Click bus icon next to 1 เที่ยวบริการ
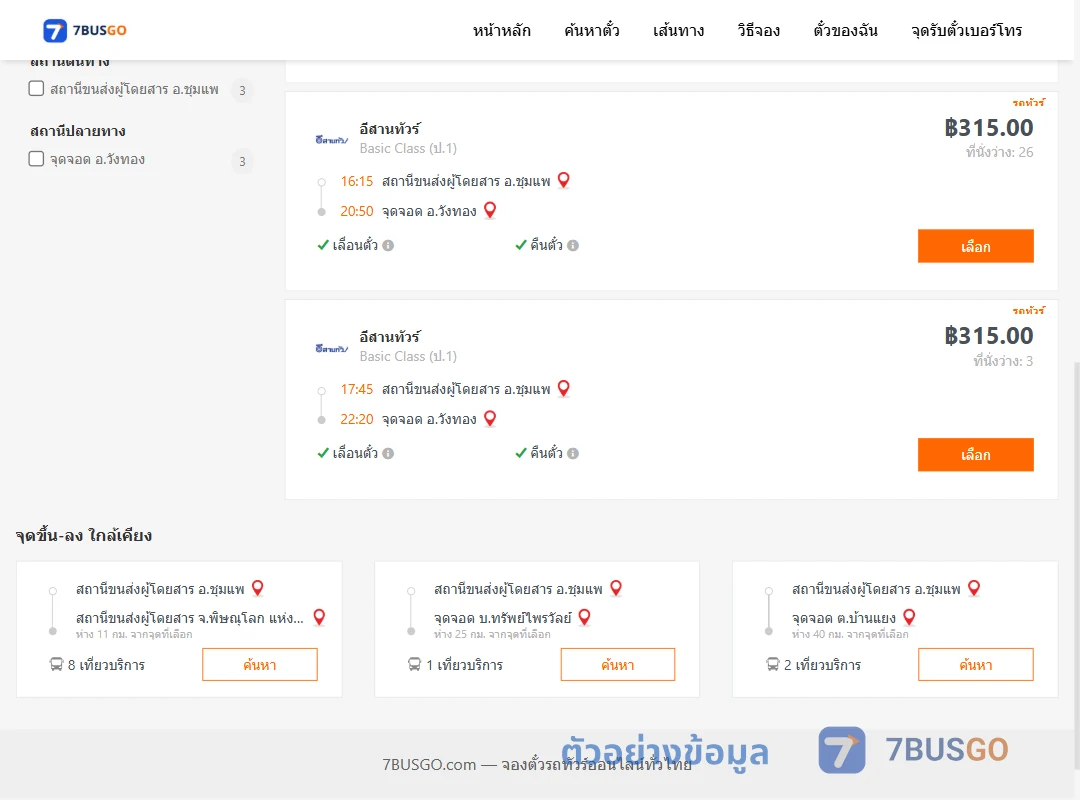The image size is (1080, 800). pos(414,664)
